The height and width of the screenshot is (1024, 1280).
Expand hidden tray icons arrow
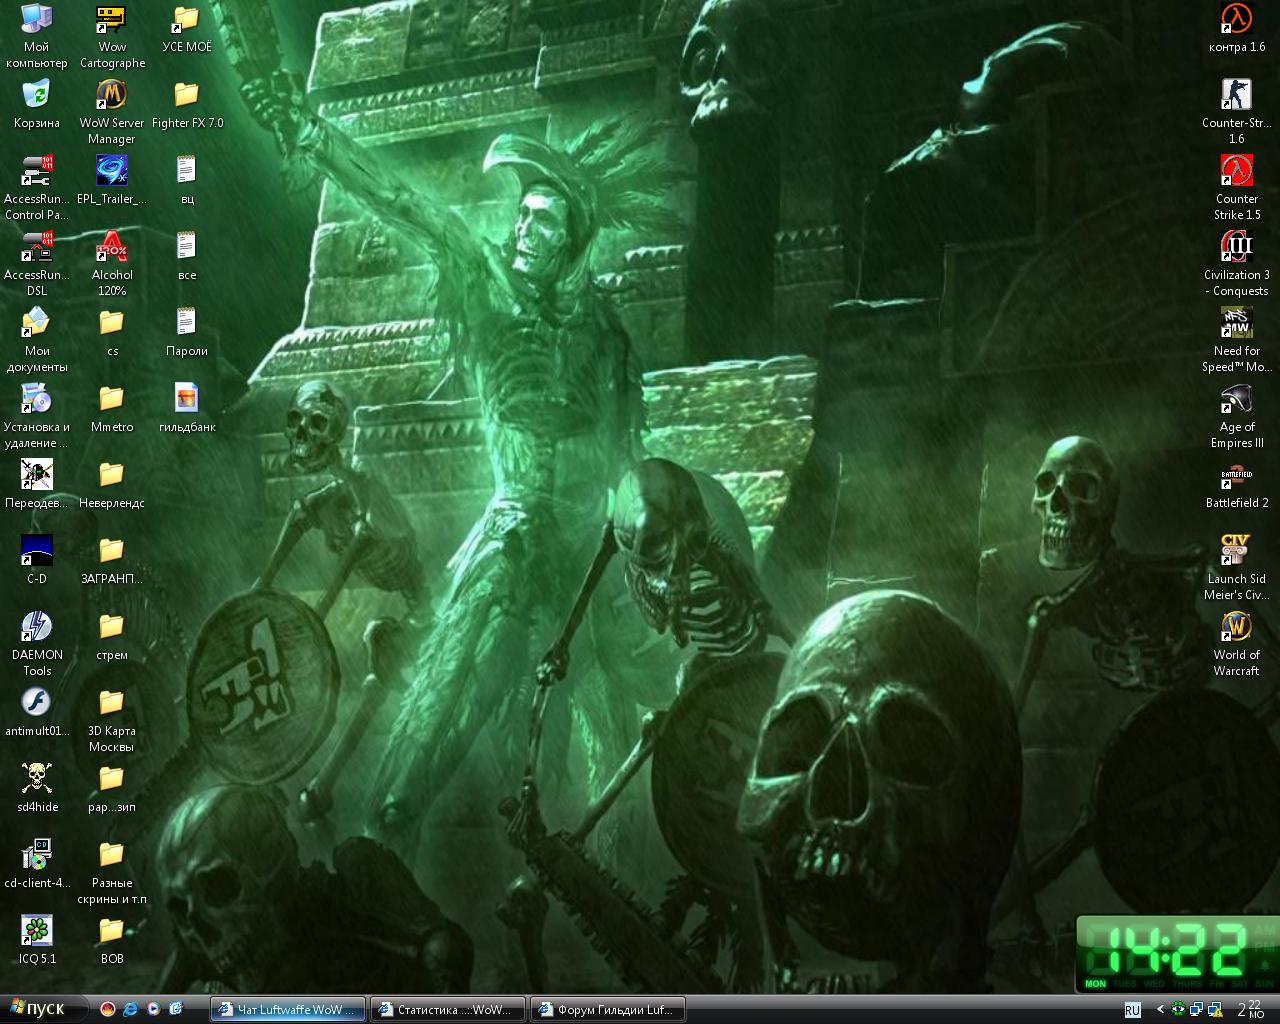pos(1160,1010)
